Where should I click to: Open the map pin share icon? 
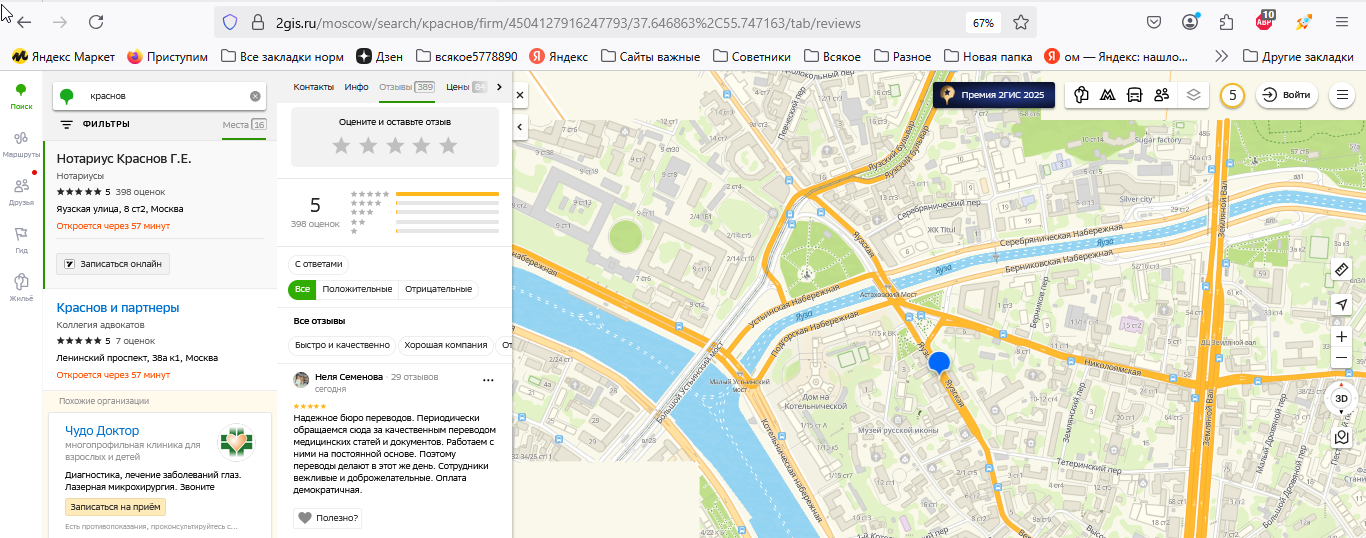tap(1342, 437)
